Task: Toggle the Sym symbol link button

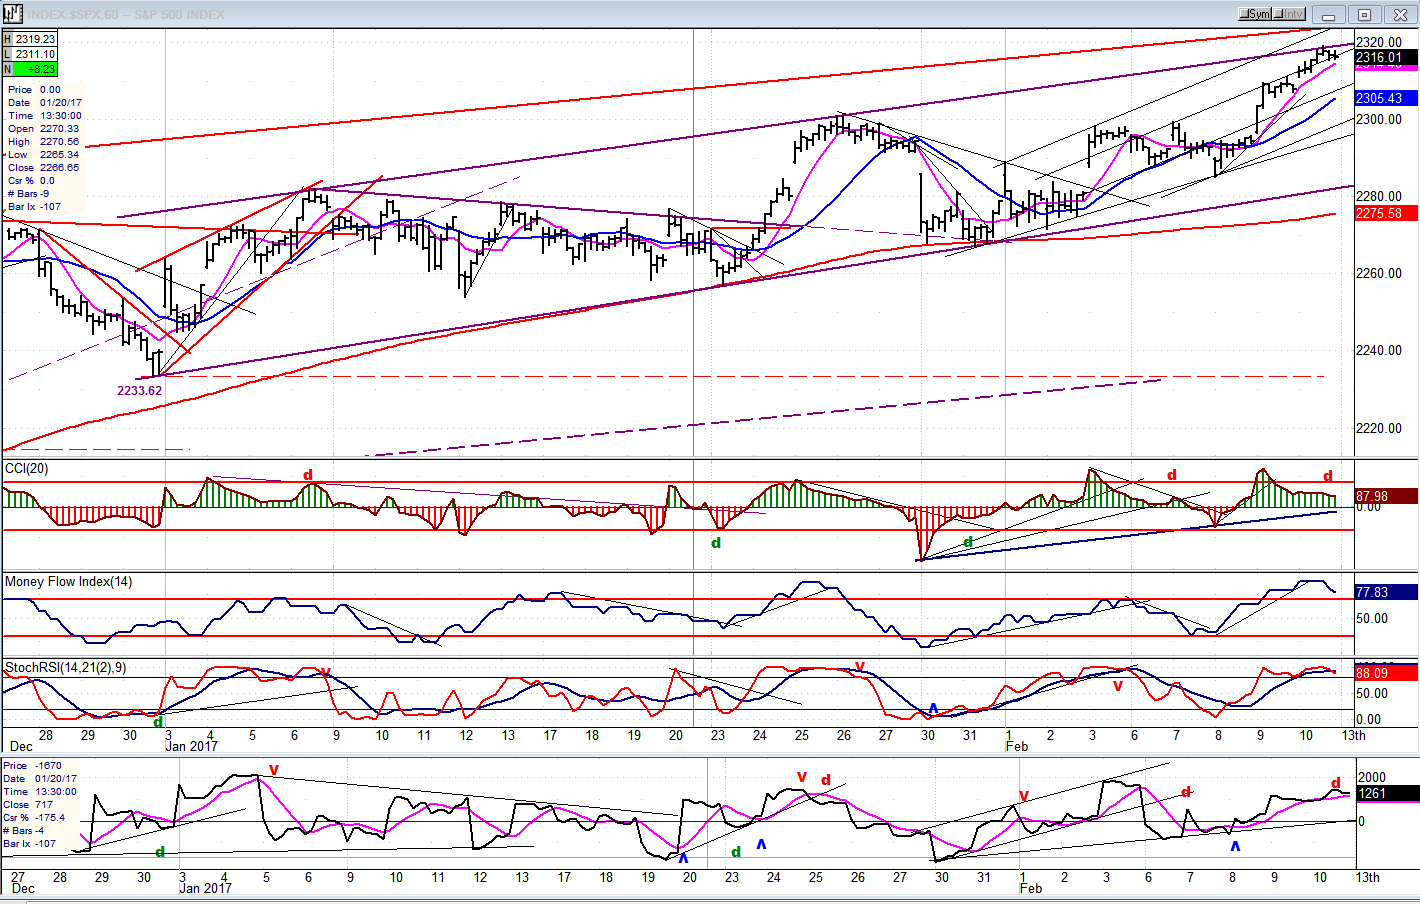Action: pyautogui.click(x=1255, y=14)
